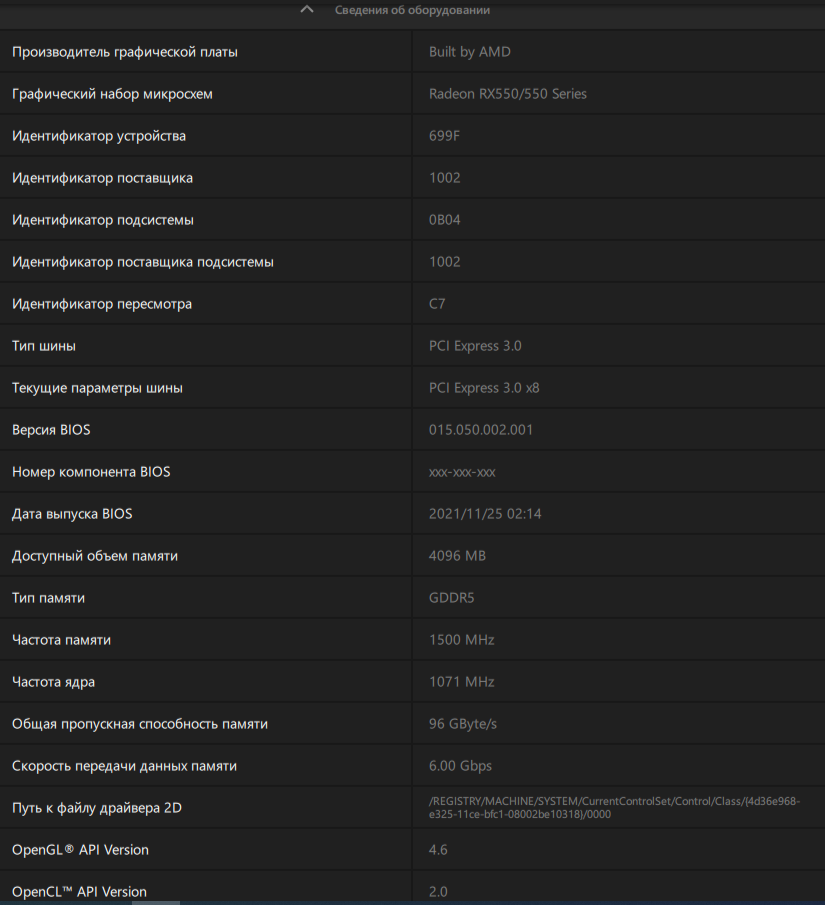Select the 2D driver registry path text
825x905 pixels.
click(x=614, y=807)
